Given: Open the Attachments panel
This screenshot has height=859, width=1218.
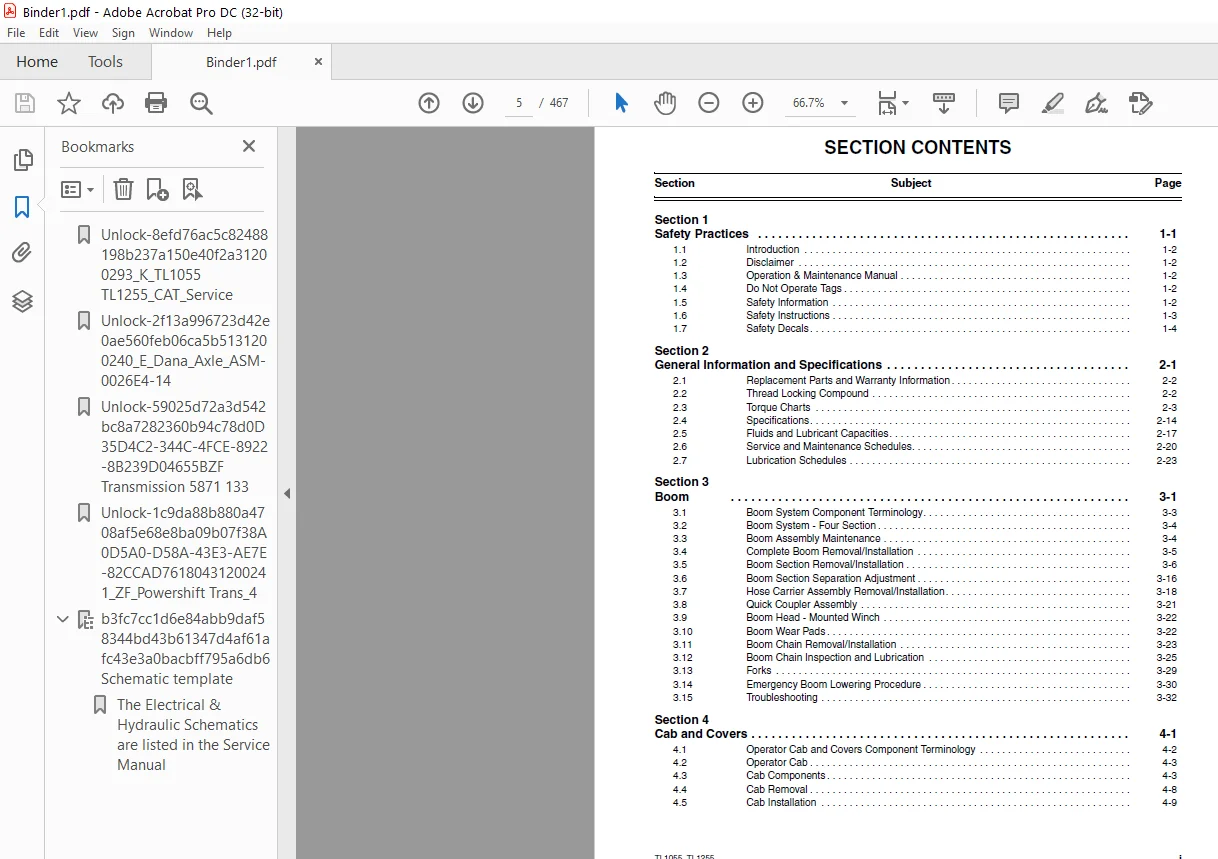Looking at the screenshot, I should click(x=22, y=254).
